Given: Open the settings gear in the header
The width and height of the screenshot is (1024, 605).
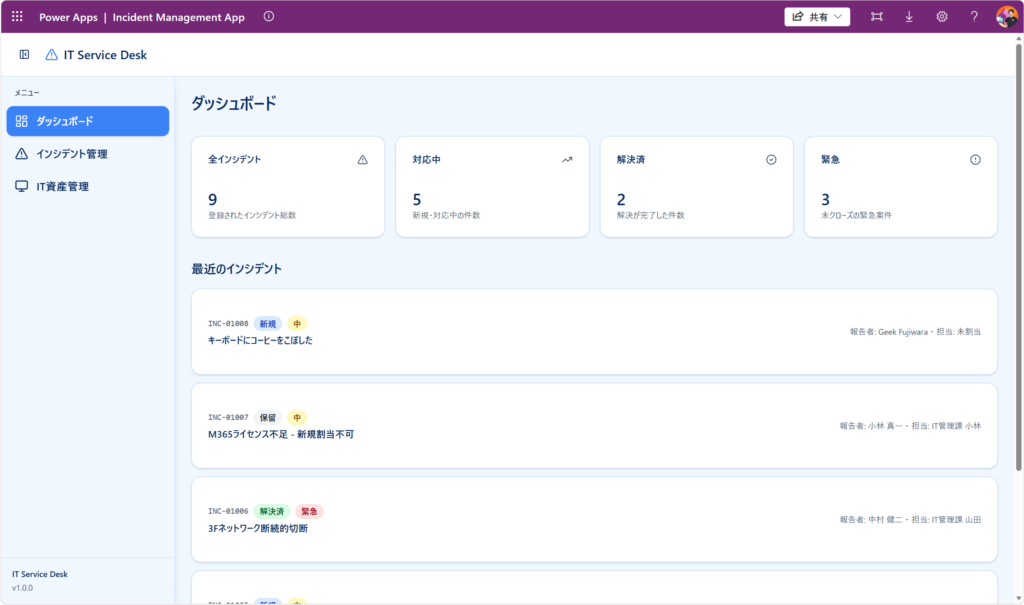Looking at the screenshot, I should pos(941,17).
